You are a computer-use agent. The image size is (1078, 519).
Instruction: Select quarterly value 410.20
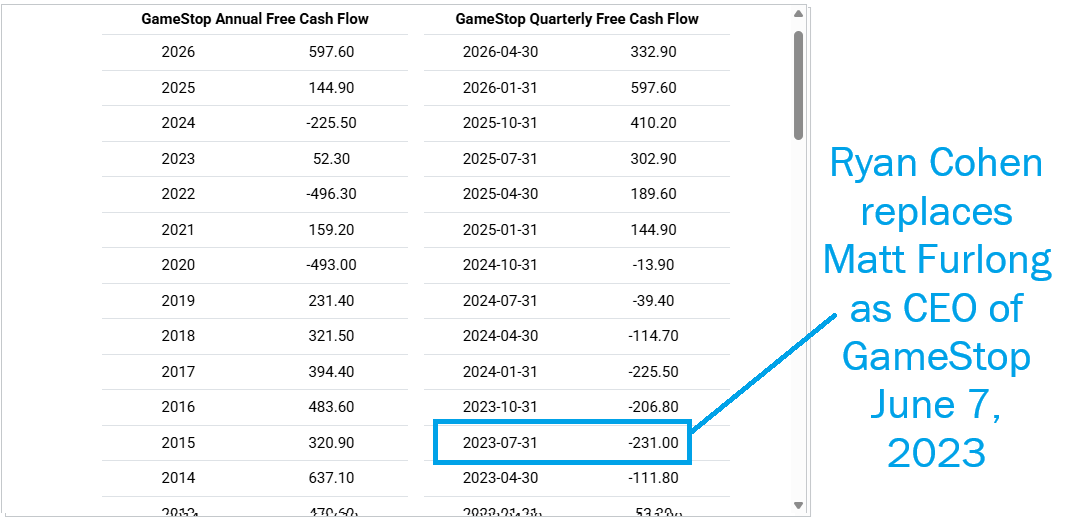[x=653, y=123]
